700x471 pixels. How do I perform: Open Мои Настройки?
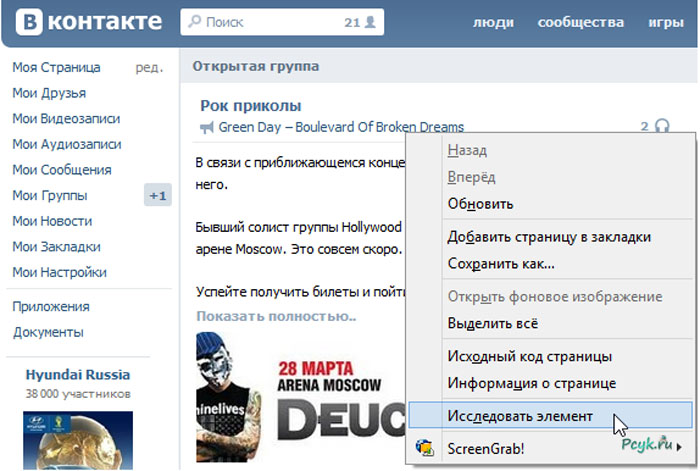[x=59, y=272]
